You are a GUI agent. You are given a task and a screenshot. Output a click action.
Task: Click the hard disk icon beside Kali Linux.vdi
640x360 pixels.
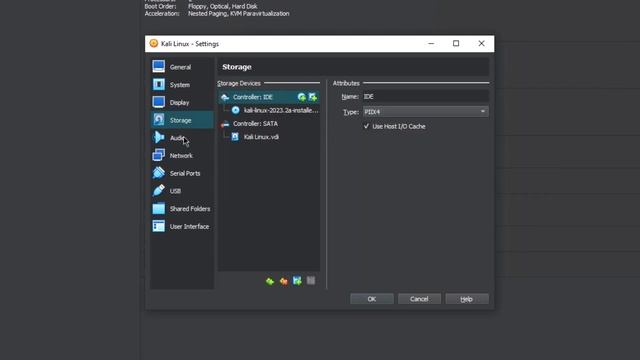tap(235, 137)
